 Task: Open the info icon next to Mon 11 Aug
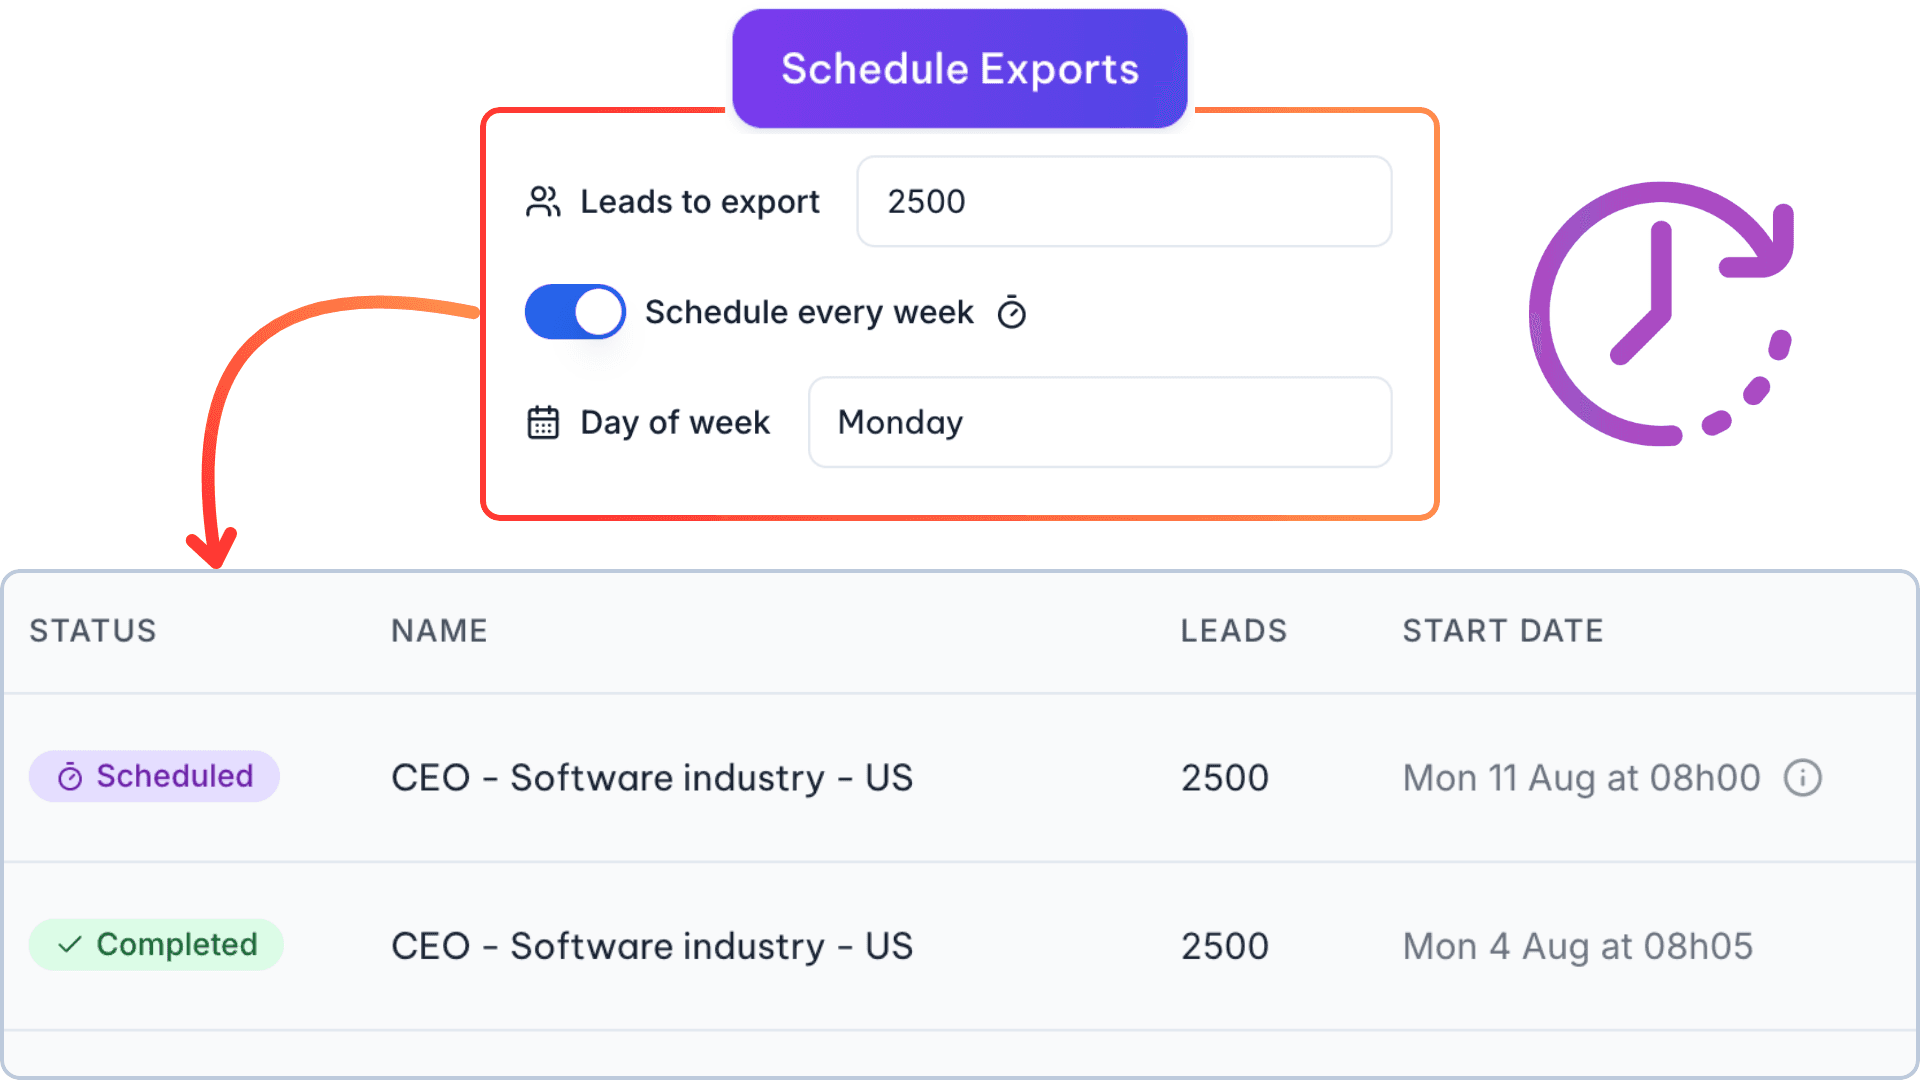click(1803, 777)
